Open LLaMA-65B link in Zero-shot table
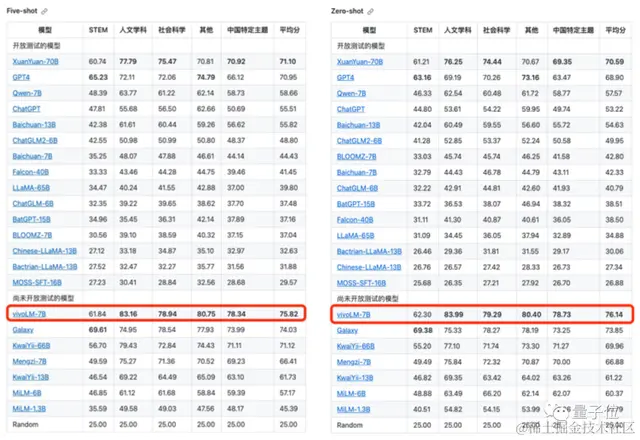 [x=355, y=236]
